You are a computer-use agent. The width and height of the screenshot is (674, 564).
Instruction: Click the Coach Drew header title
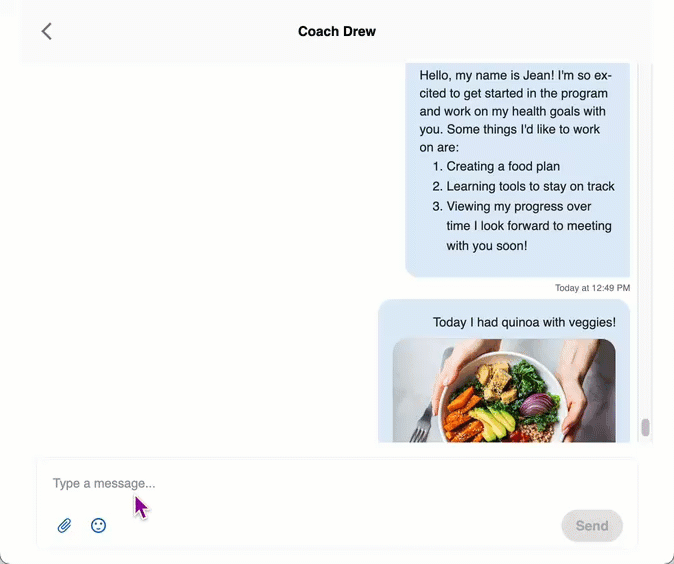pos(337,31)
